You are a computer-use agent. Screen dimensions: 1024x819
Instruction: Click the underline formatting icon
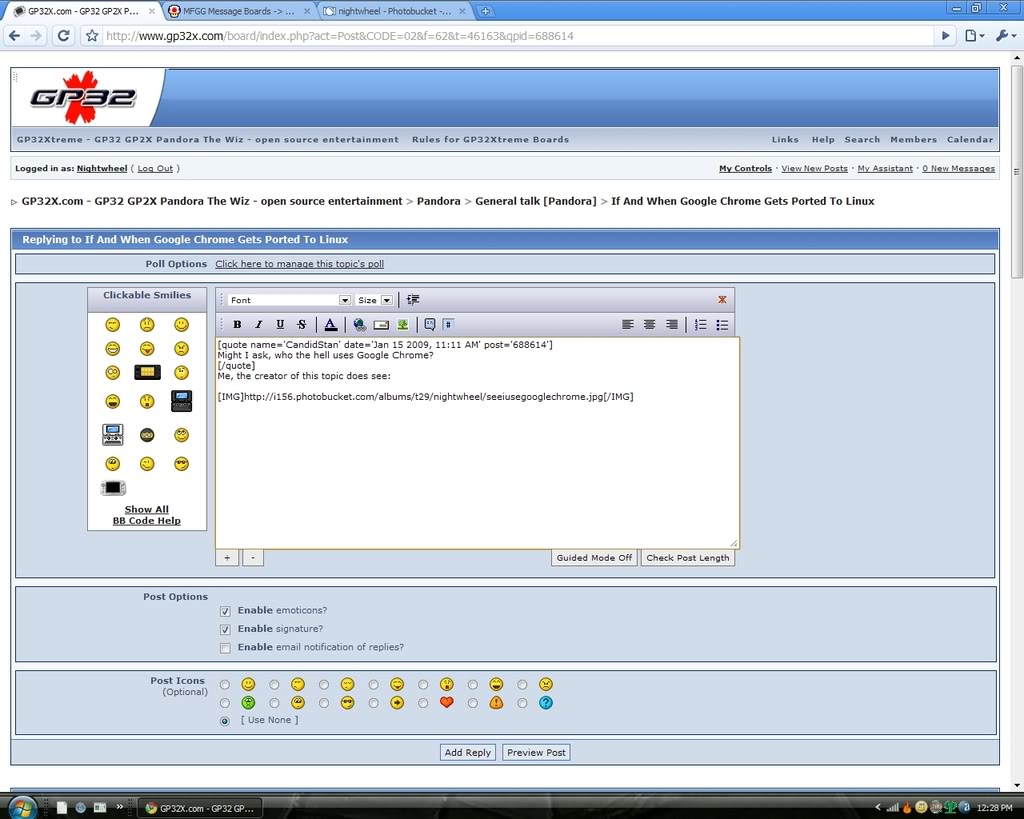pos(280,324)
